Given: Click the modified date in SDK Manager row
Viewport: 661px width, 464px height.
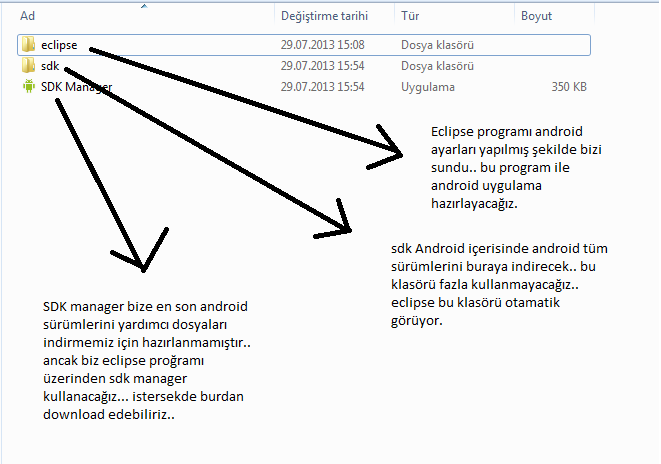Looking at the screenshot, I should (322, 87).
